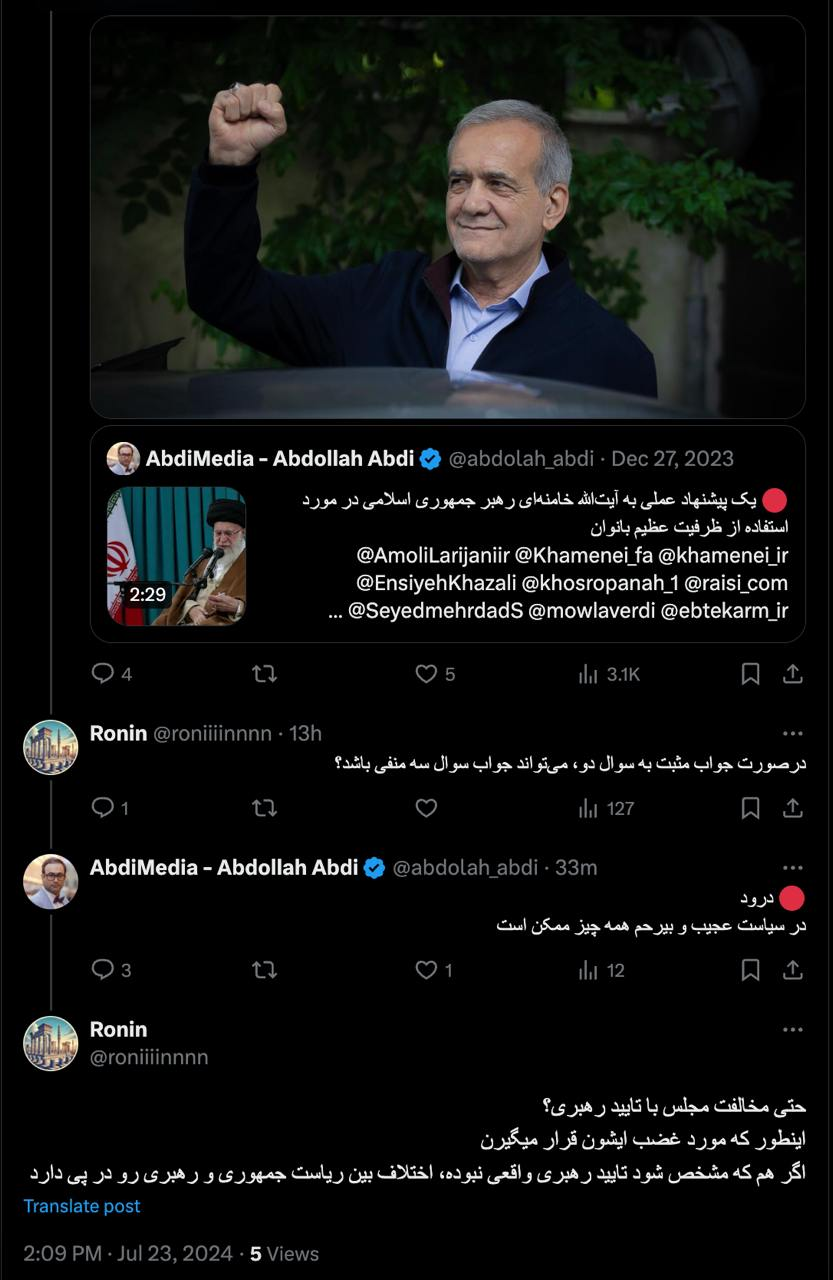Bookmark the top post

click(x=750, y=674)
